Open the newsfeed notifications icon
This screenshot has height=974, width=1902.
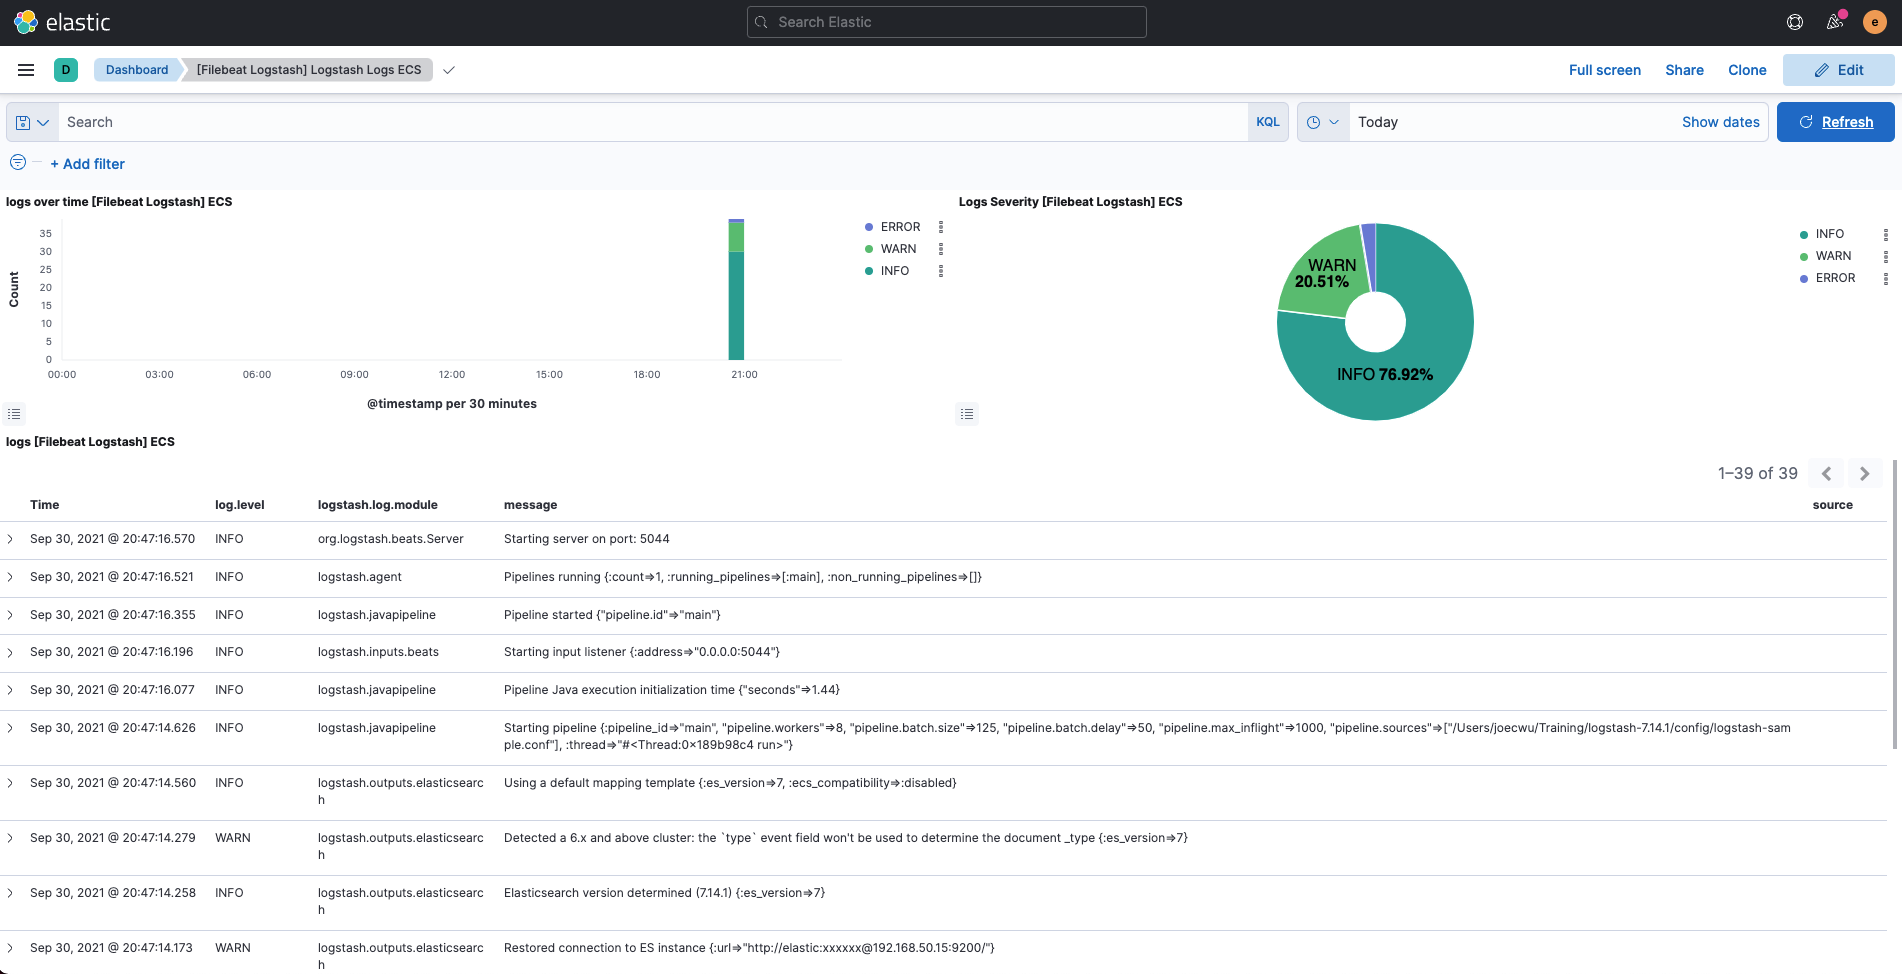[1835, 22]
